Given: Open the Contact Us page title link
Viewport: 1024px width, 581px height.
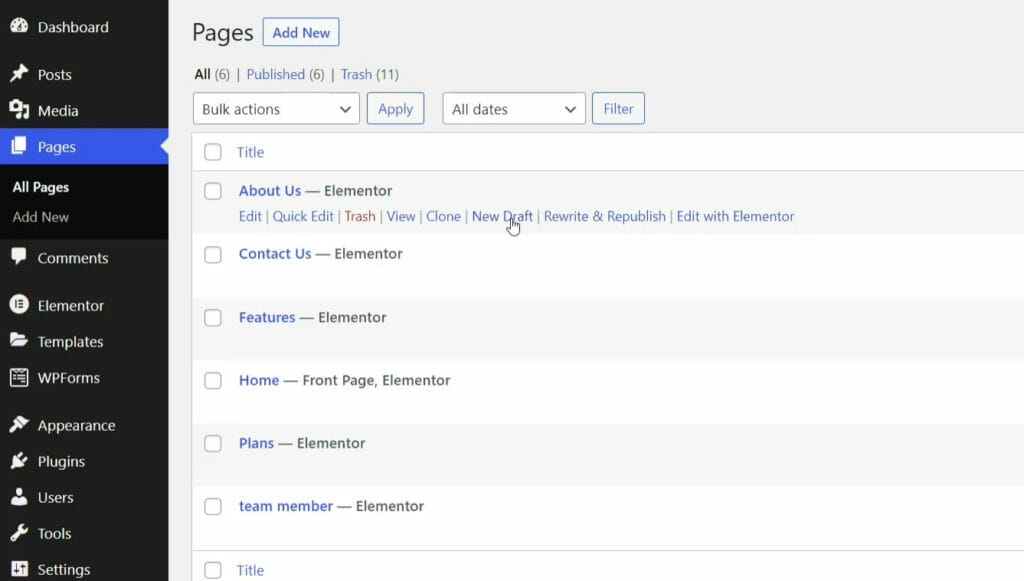Looking at the screenshot, I should 275,254.
